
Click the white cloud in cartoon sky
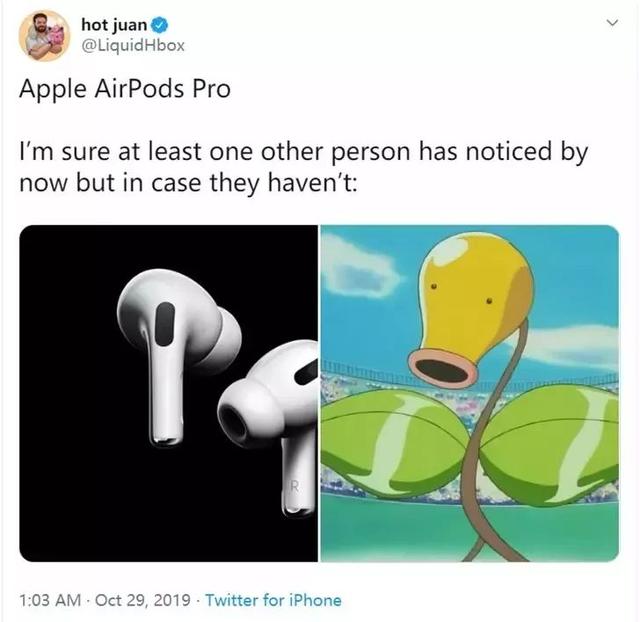[359, 267]
